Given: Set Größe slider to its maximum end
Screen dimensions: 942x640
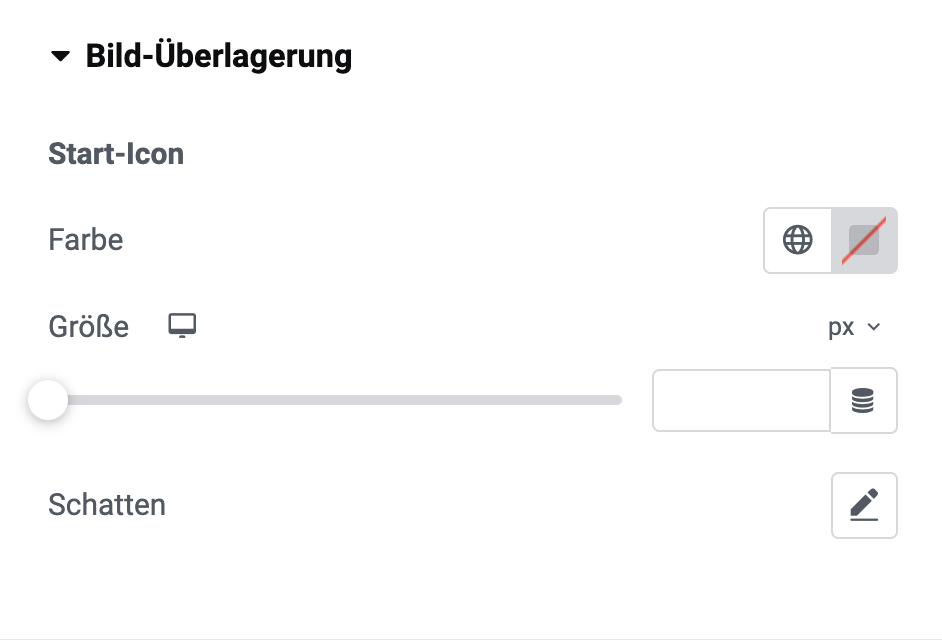Looking at the screenshot, I should [x=619, y=400].
